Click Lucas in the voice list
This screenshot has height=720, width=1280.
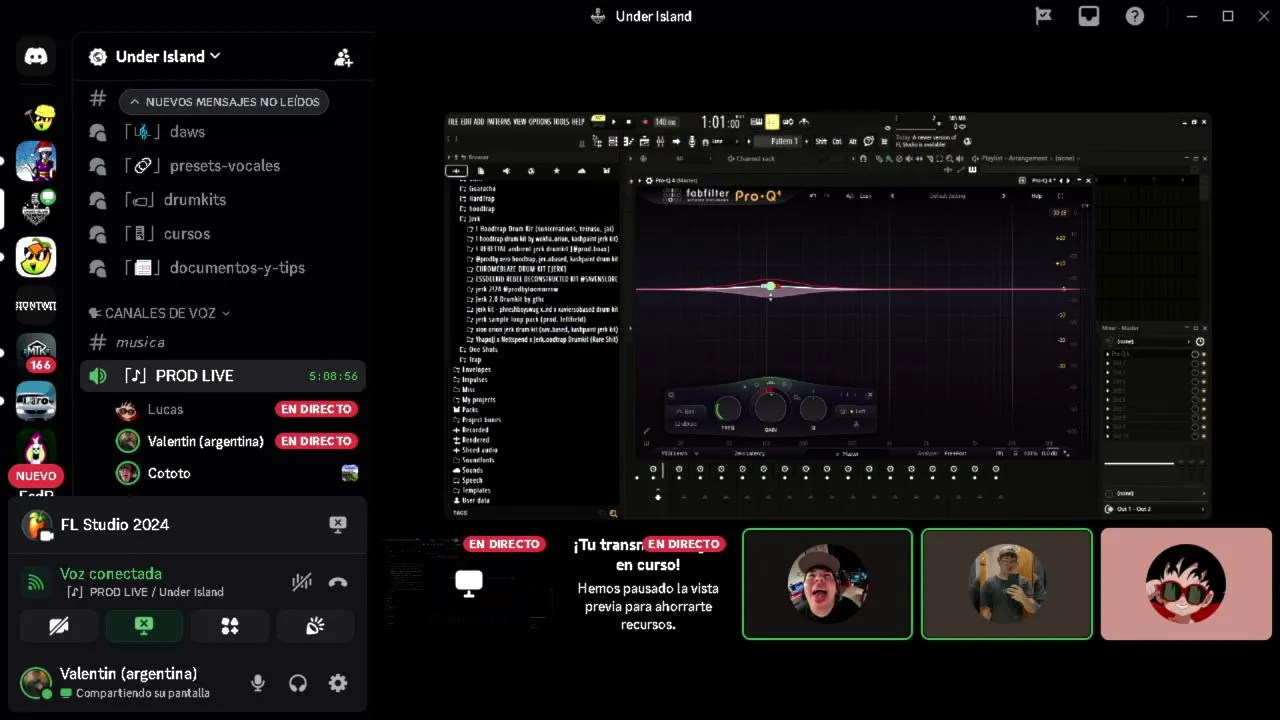[x=166, y=409]
